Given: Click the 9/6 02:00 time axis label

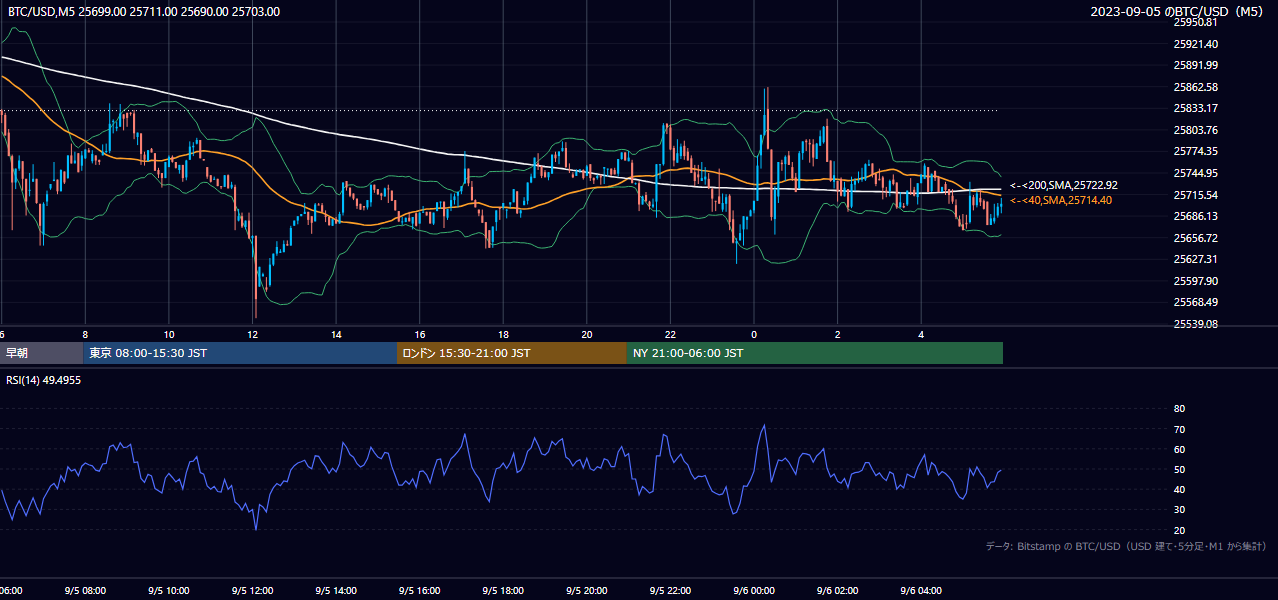Looking at the screenshot, I should (838, 591).
